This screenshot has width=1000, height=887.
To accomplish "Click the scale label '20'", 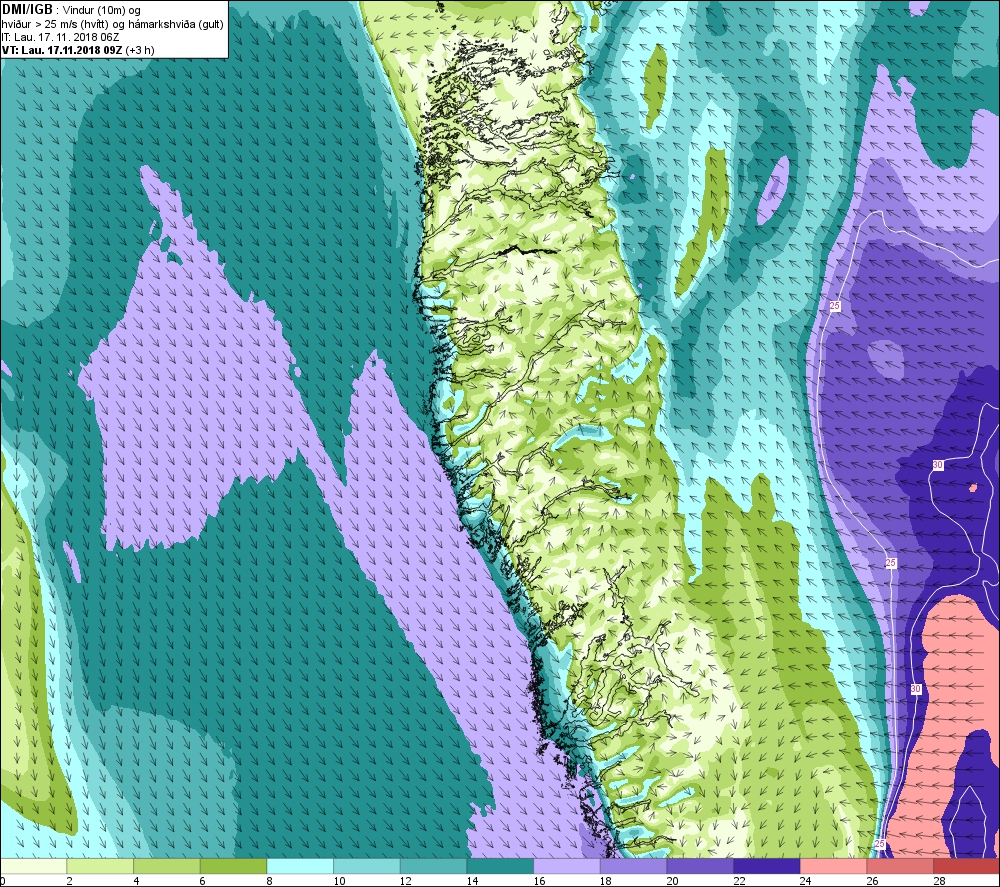I will coord(673,881).
